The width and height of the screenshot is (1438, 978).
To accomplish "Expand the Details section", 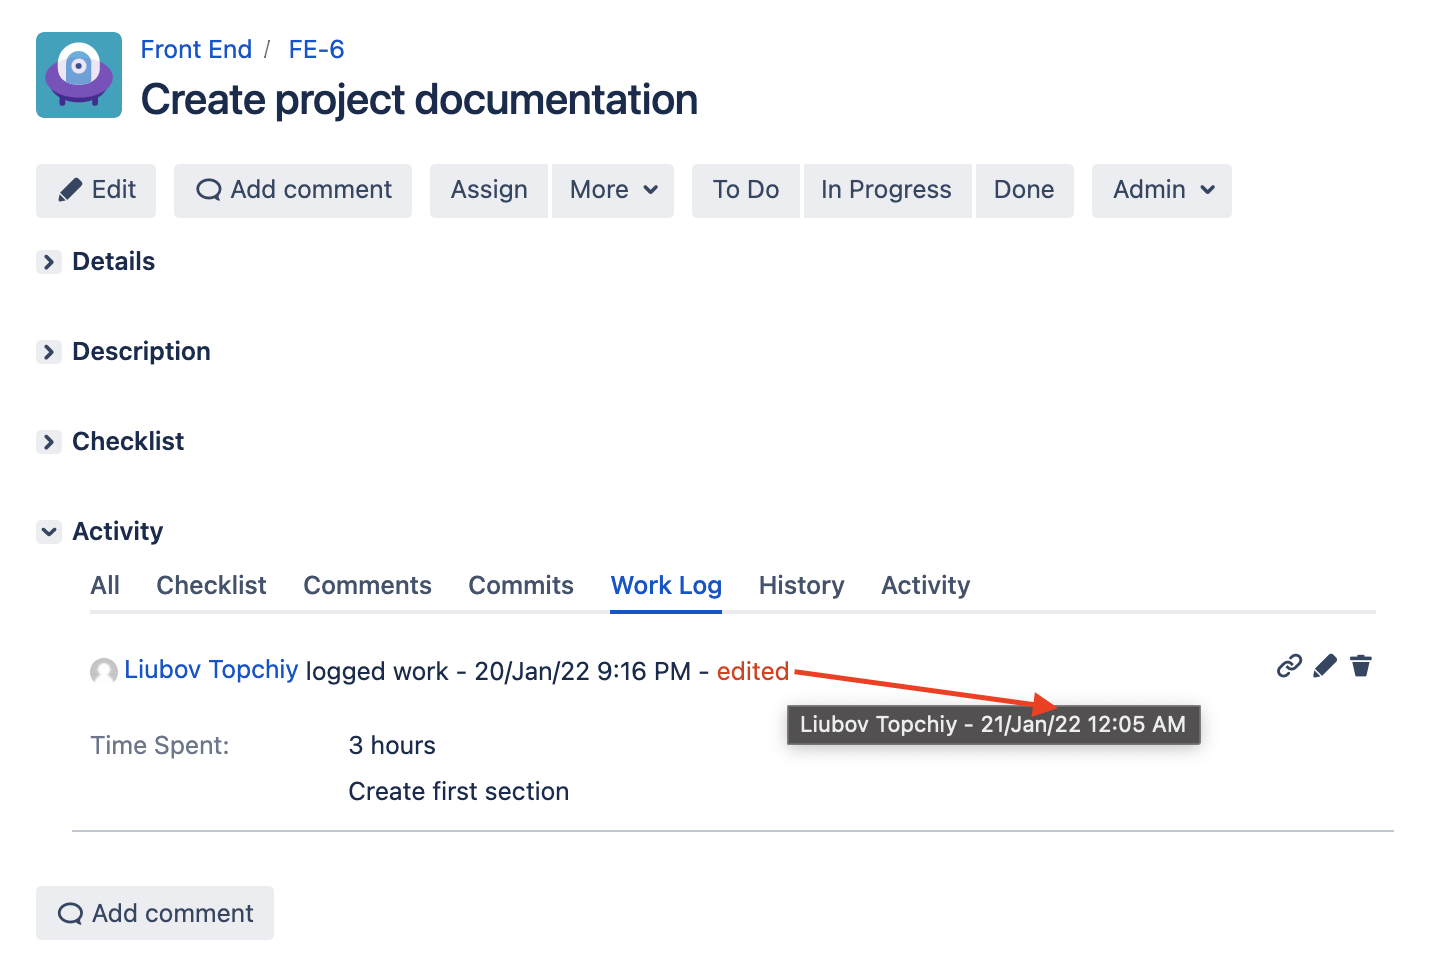I will pyautogui.click(x=49, y=262).
